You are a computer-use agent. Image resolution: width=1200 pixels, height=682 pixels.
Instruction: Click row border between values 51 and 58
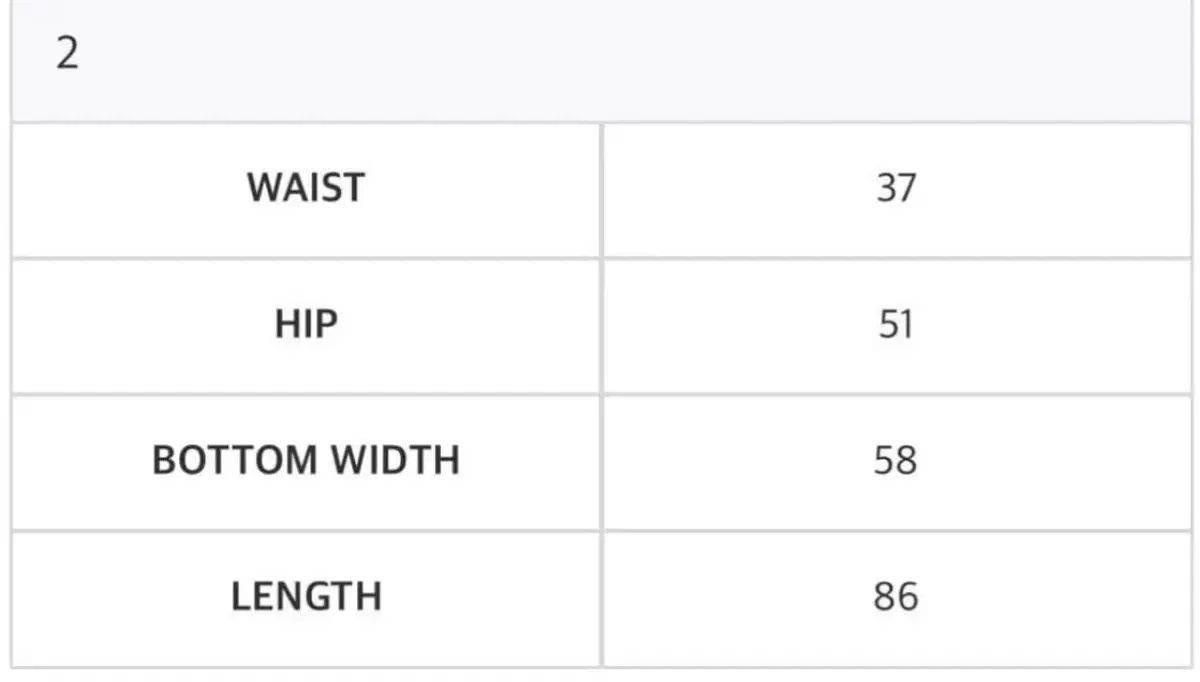click(x=895, y=393)
